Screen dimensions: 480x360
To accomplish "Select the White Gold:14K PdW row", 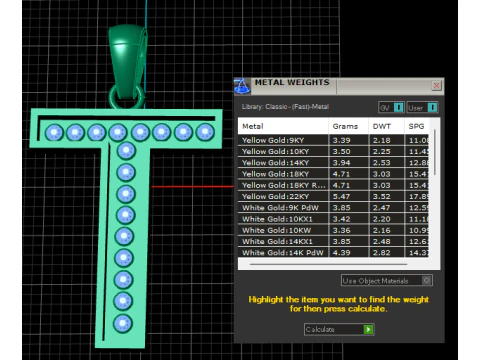I will pos(333,252).
